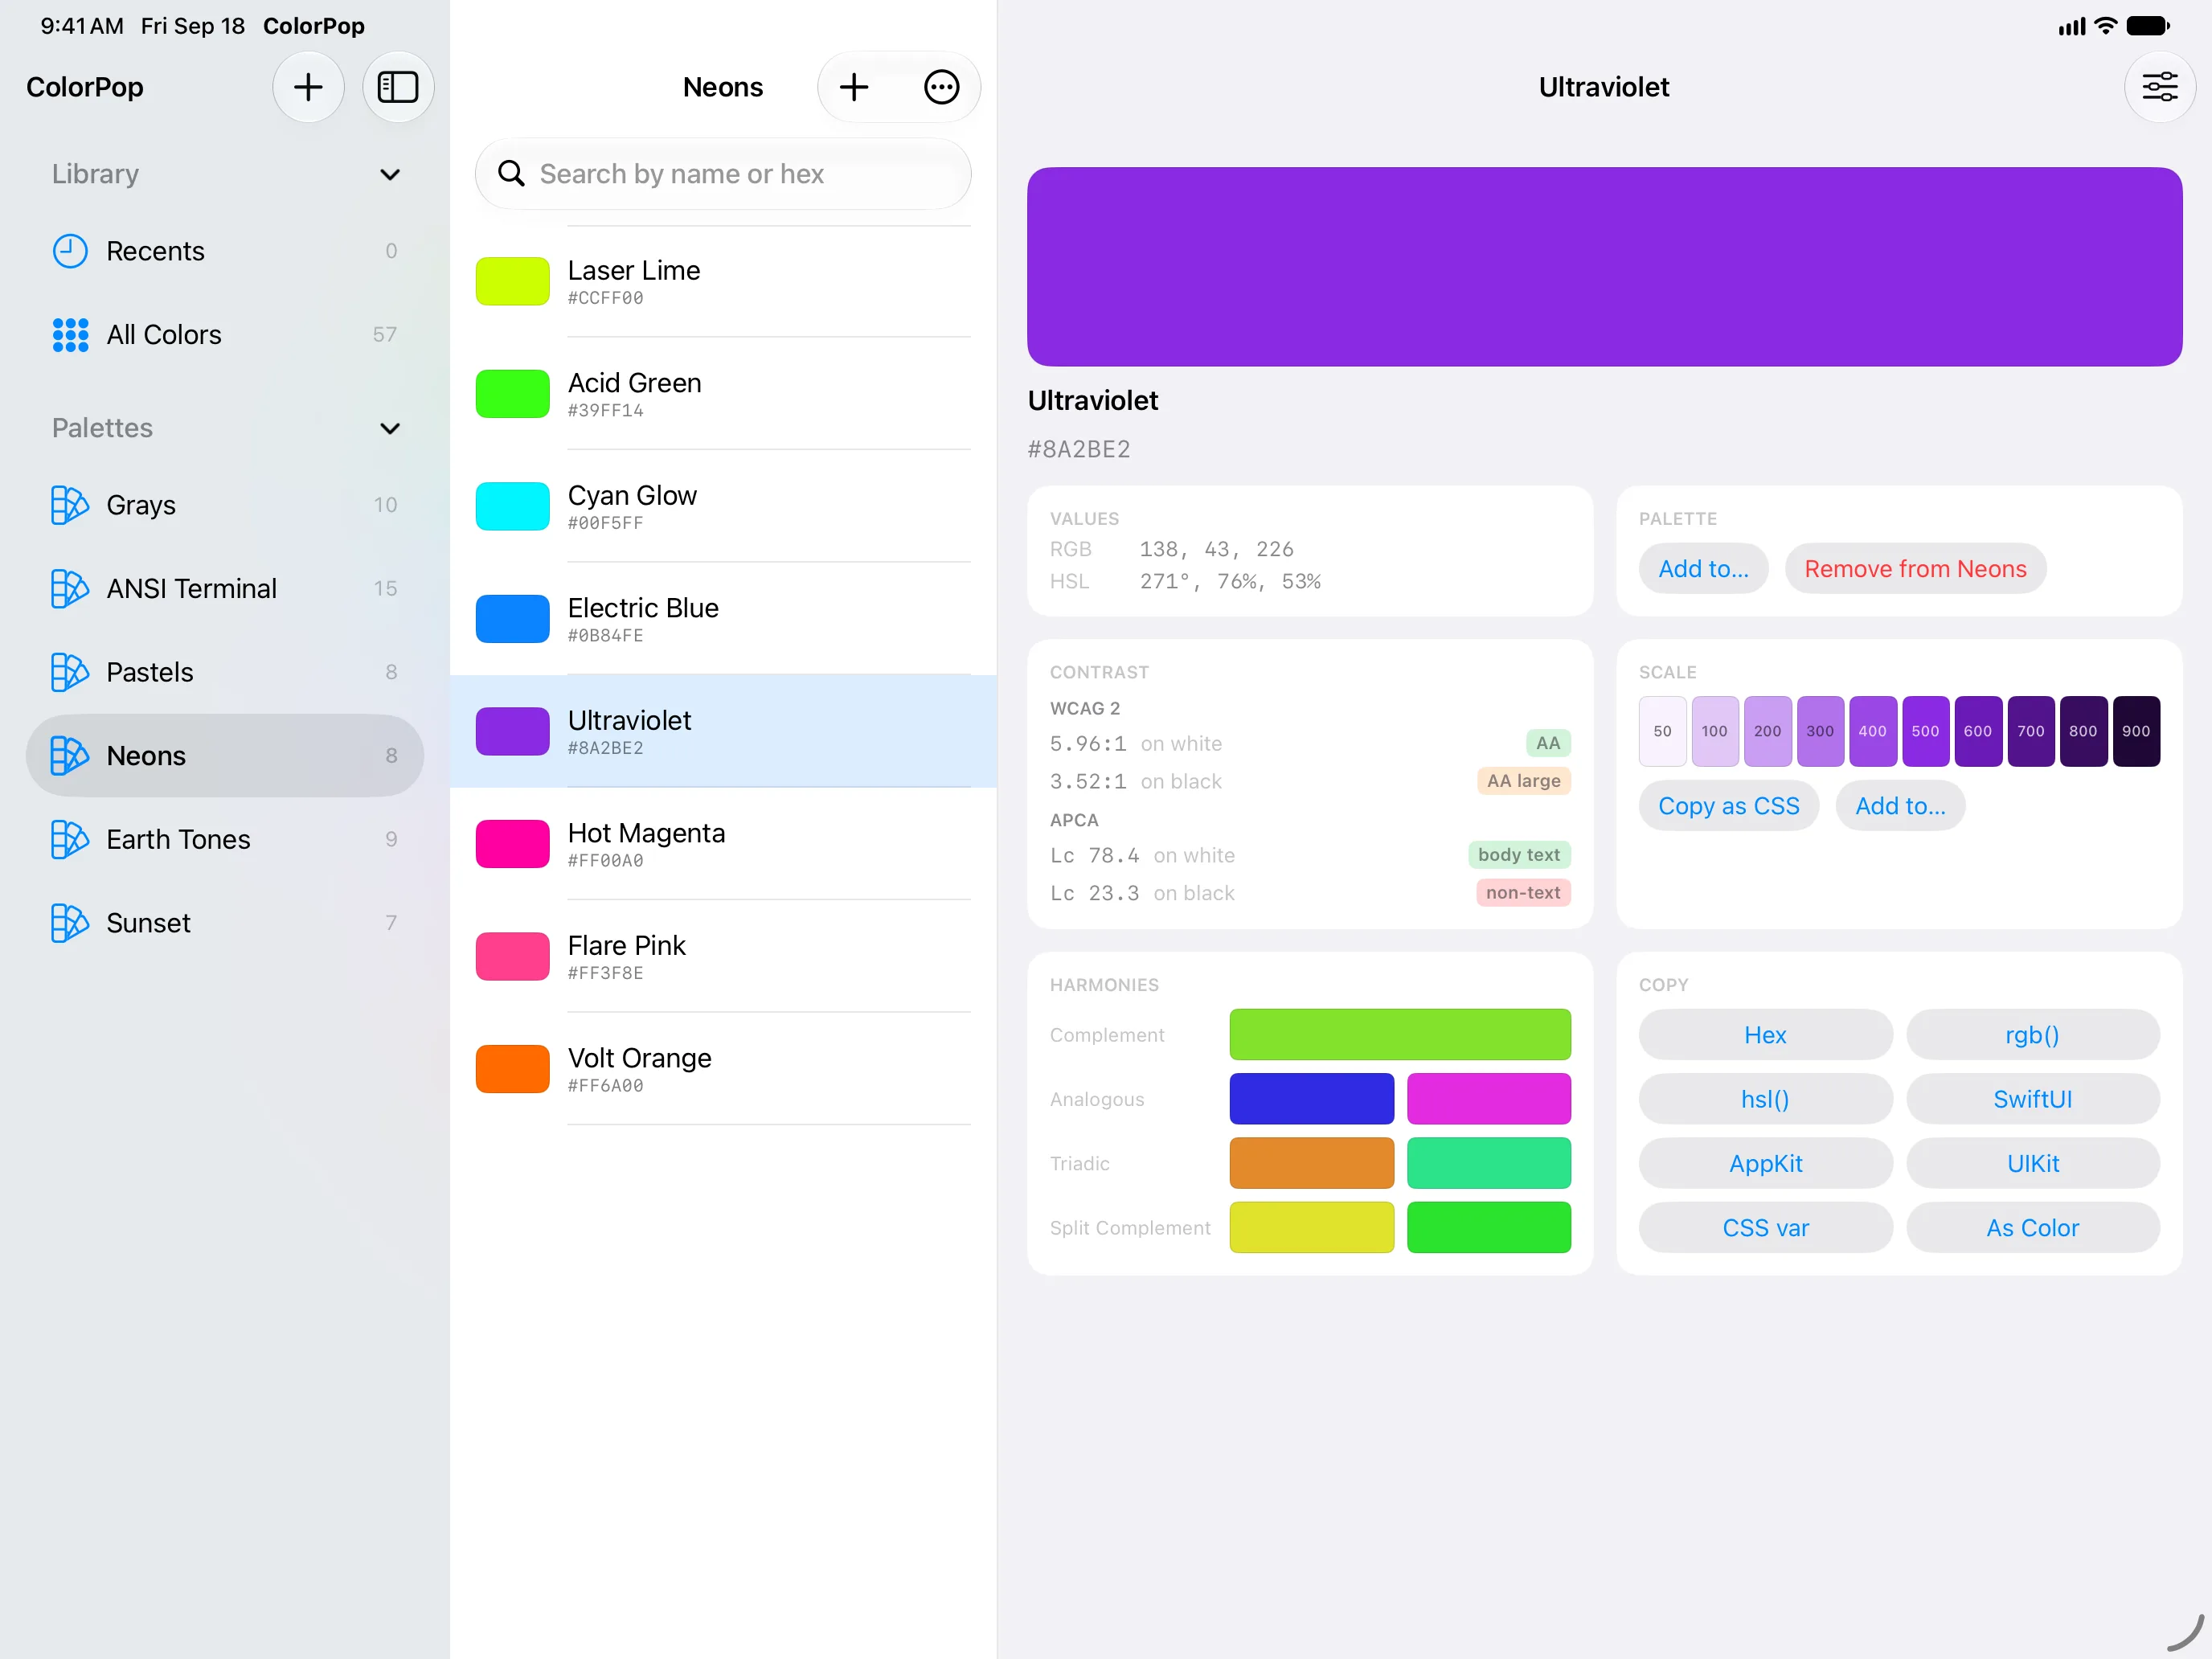Collapse the Library section chevron
The height and width of the screenshot is (1659, 2212).
click(x=390, y=175)
